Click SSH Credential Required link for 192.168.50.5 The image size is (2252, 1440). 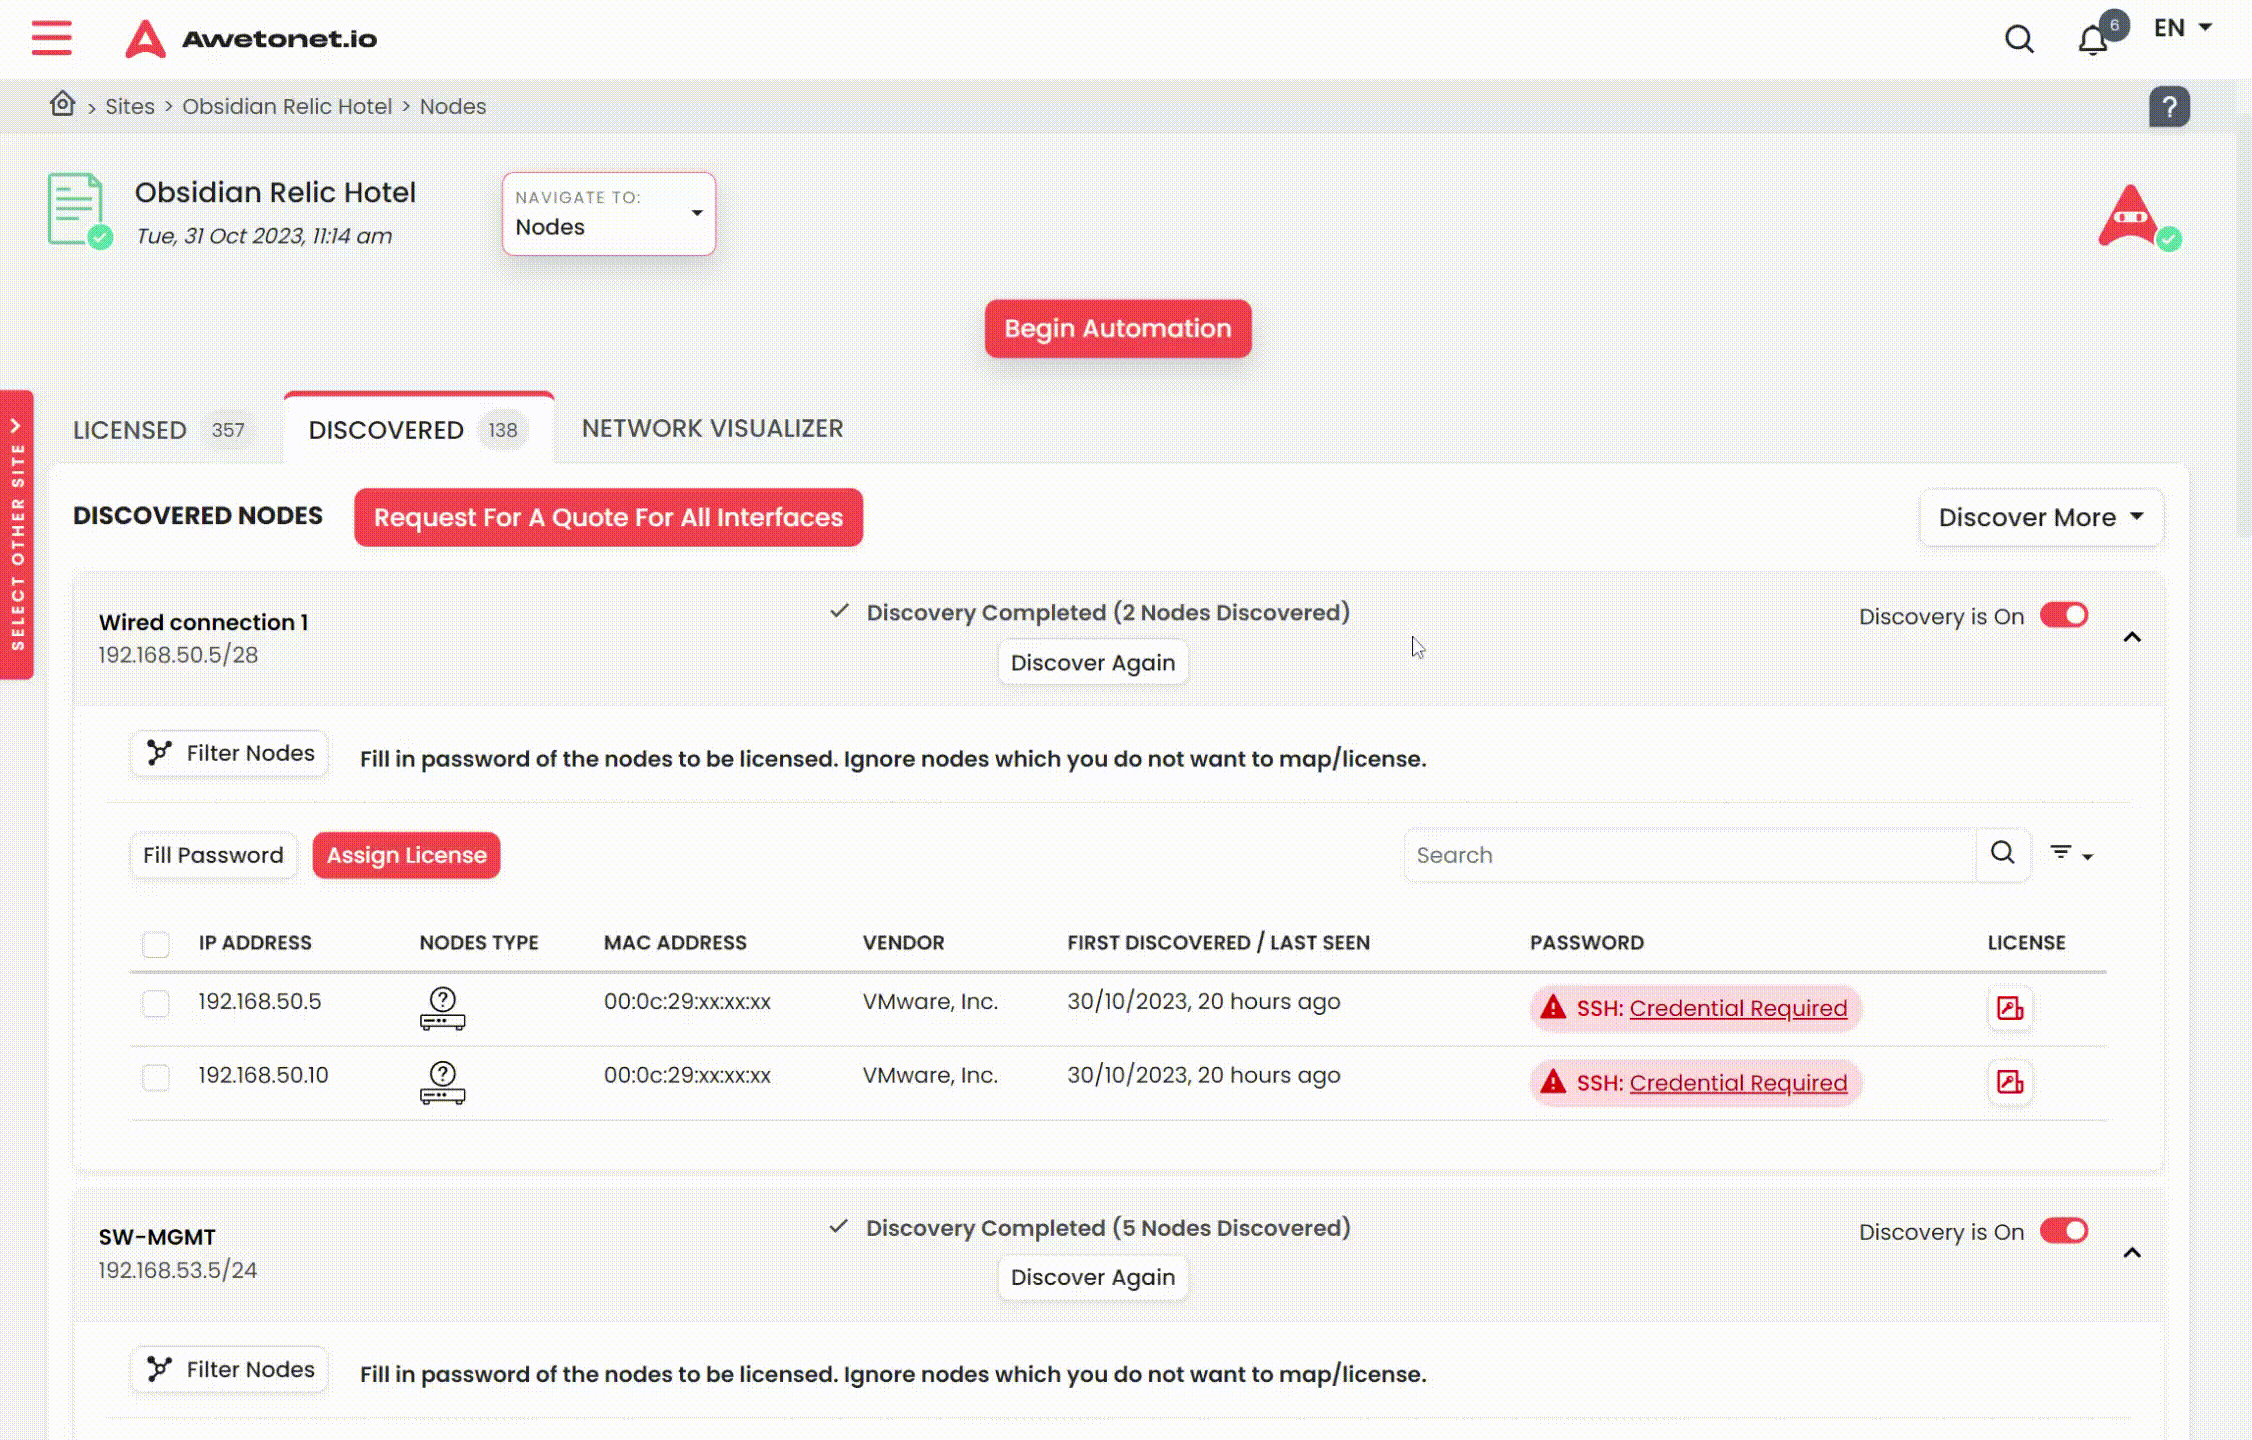1737,1008
